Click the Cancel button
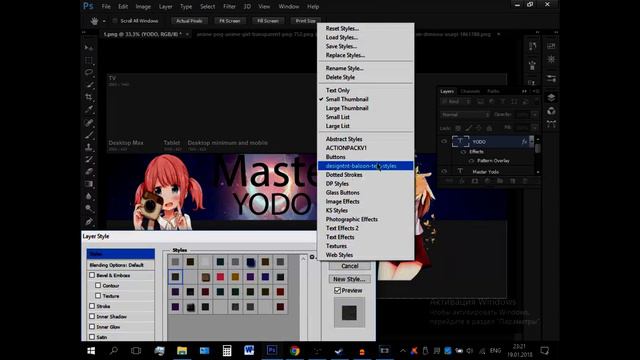Image resolution: width=640 pixels, height=360 pixels. click(x=350, y=266)
